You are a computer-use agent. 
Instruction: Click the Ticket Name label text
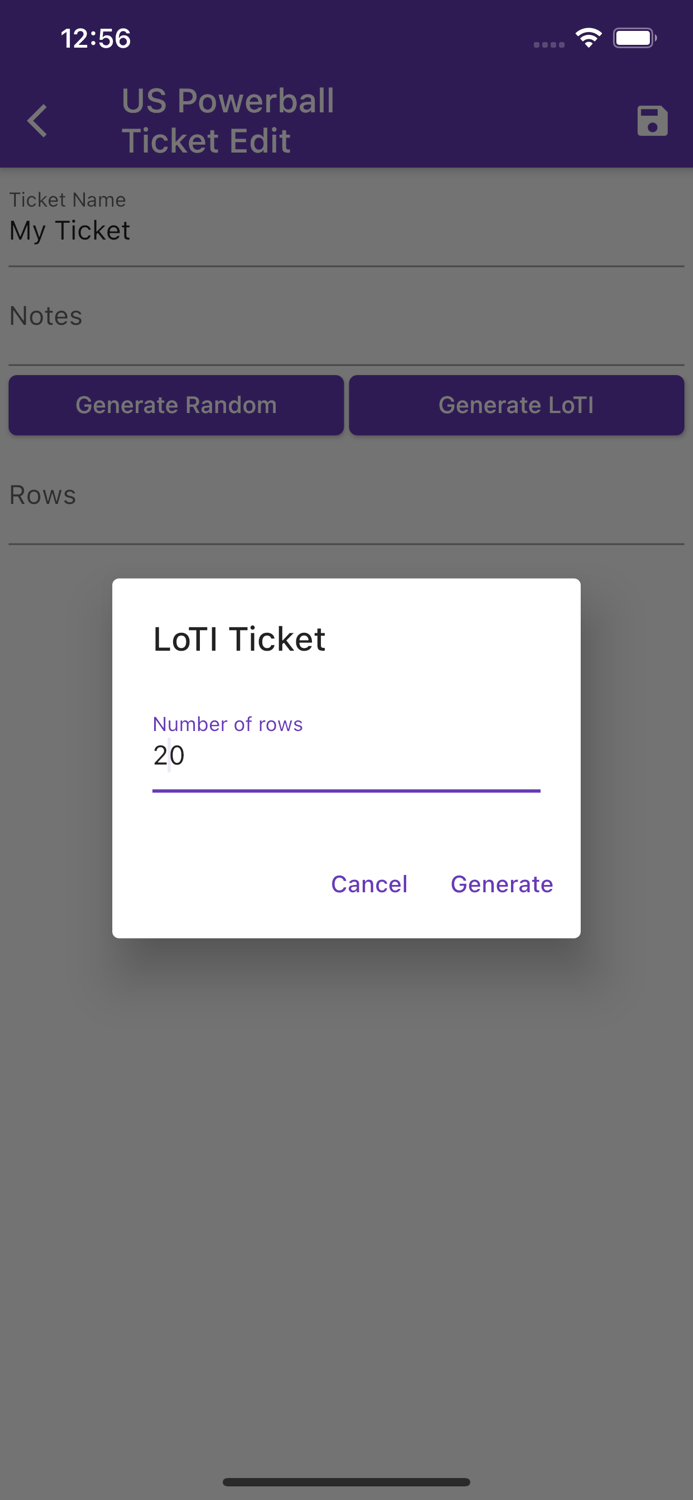(67, 200)
